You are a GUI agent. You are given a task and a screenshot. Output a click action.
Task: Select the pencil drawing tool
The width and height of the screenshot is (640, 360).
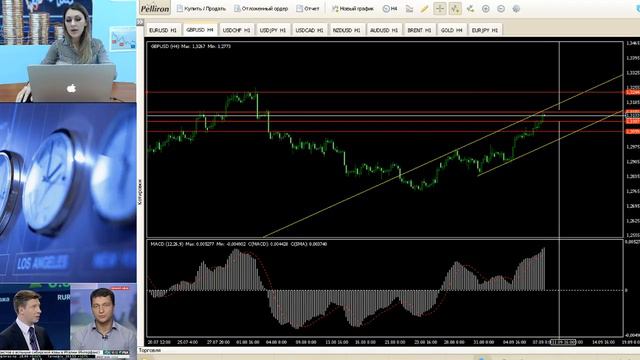coord(424,8)
